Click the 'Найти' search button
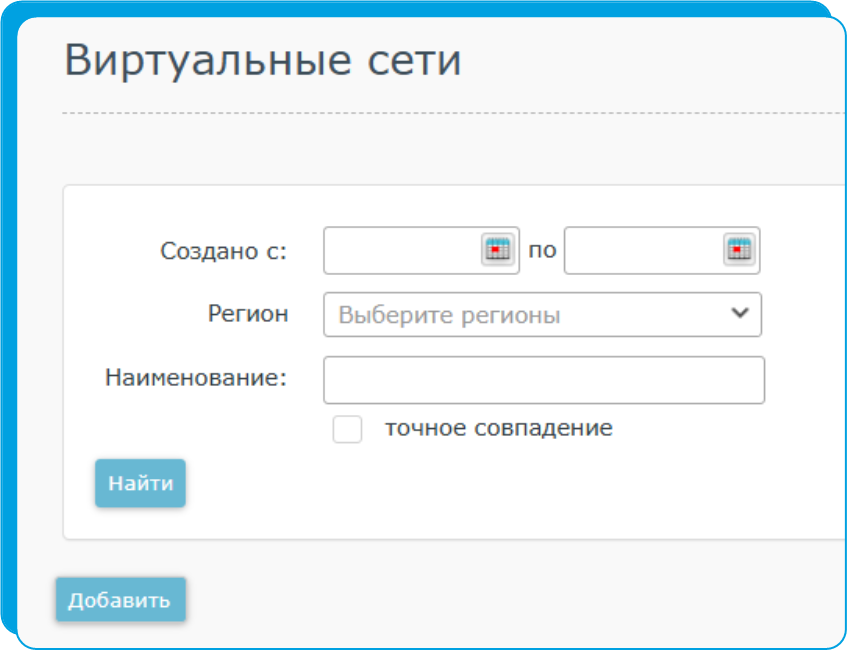The width and height of the screenshot is (847, 650). click(140, 483)
